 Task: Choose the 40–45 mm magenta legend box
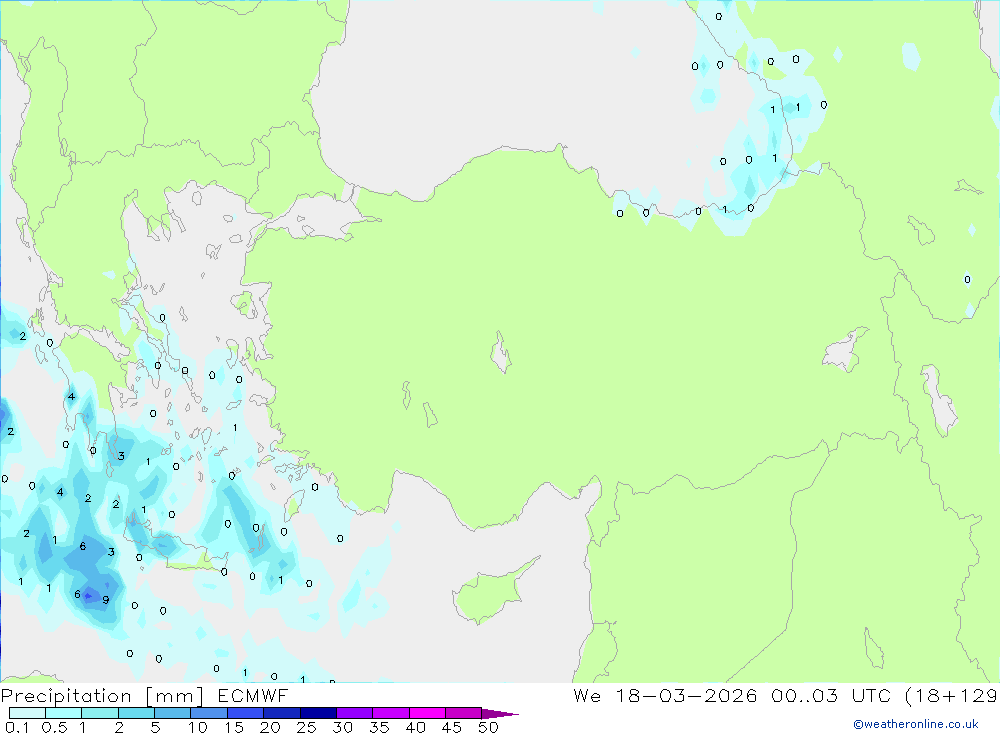pos(427,713)
